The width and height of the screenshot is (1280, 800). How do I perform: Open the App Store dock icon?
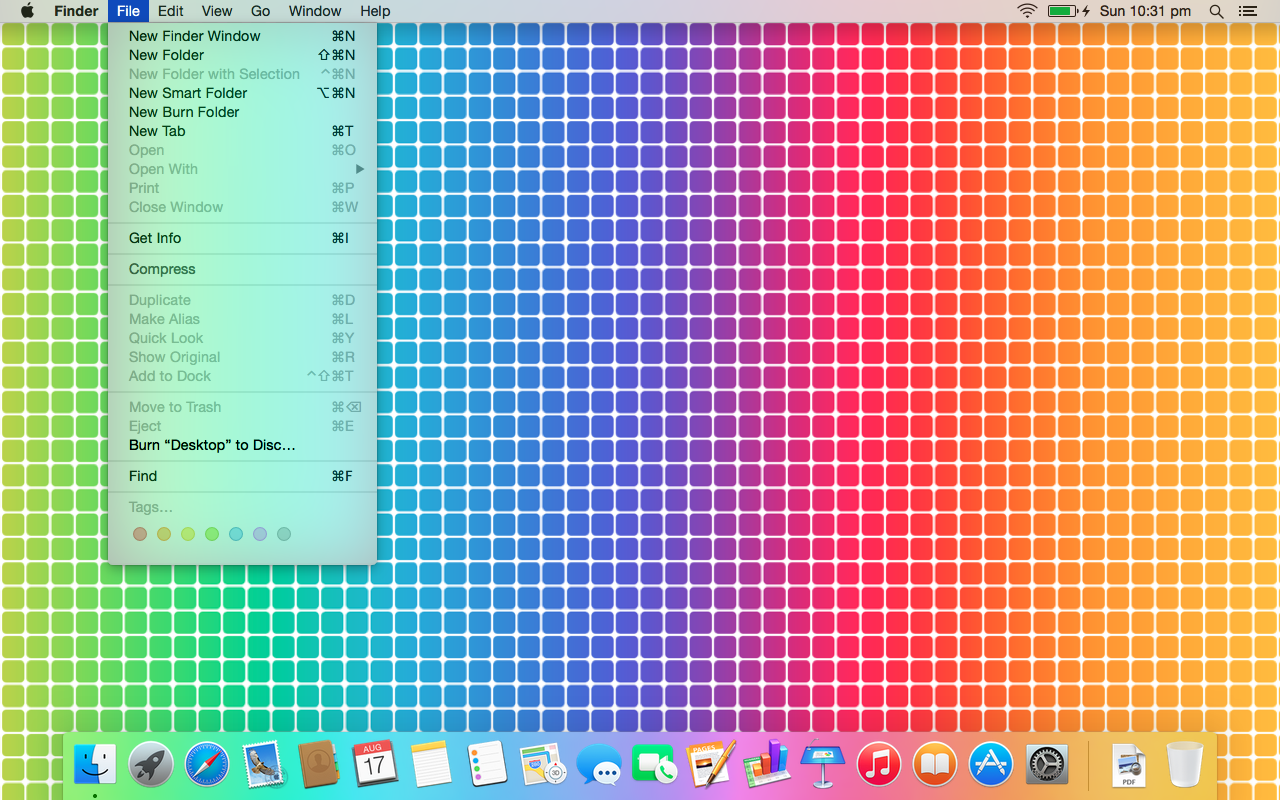tap(991, 766)
